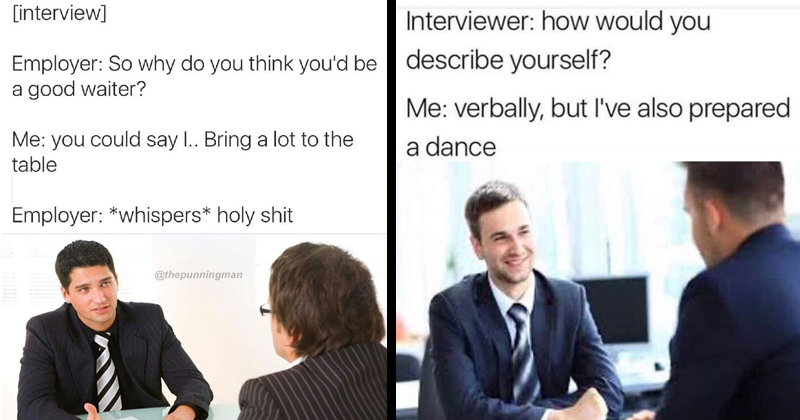Select the 'Bring a lot to the table' line

[x=183, y=152]
